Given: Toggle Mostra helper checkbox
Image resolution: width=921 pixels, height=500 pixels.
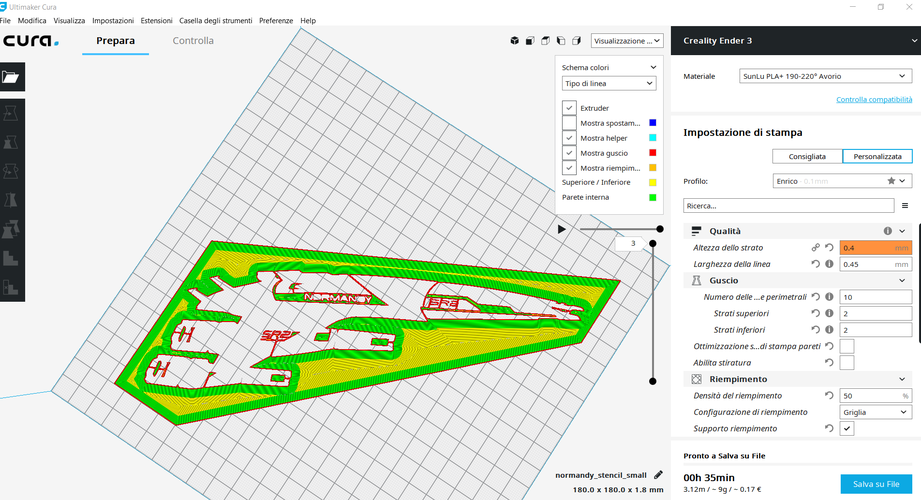Looking at the screenshot, I should pos(569,138).
